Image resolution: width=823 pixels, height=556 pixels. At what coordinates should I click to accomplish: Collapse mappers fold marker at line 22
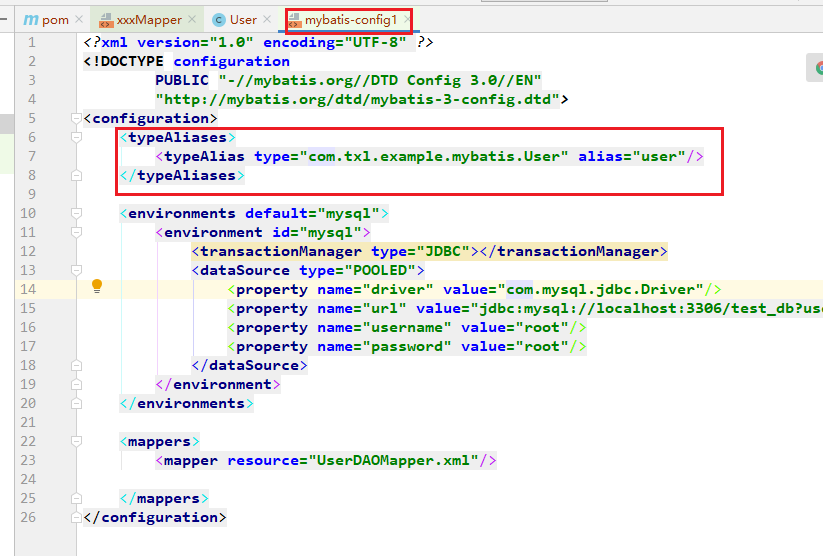(77, 442)
